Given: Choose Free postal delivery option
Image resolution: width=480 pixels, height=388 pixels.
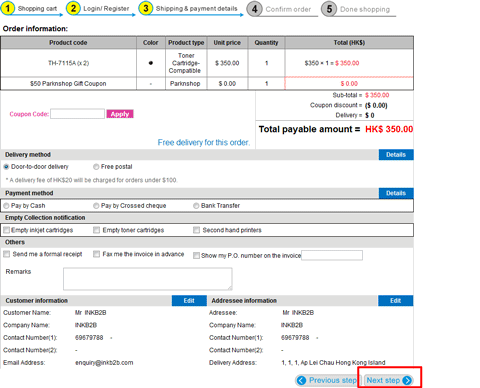Looking at the screenshot, I should pyautogui.click(x=96, y=167).
